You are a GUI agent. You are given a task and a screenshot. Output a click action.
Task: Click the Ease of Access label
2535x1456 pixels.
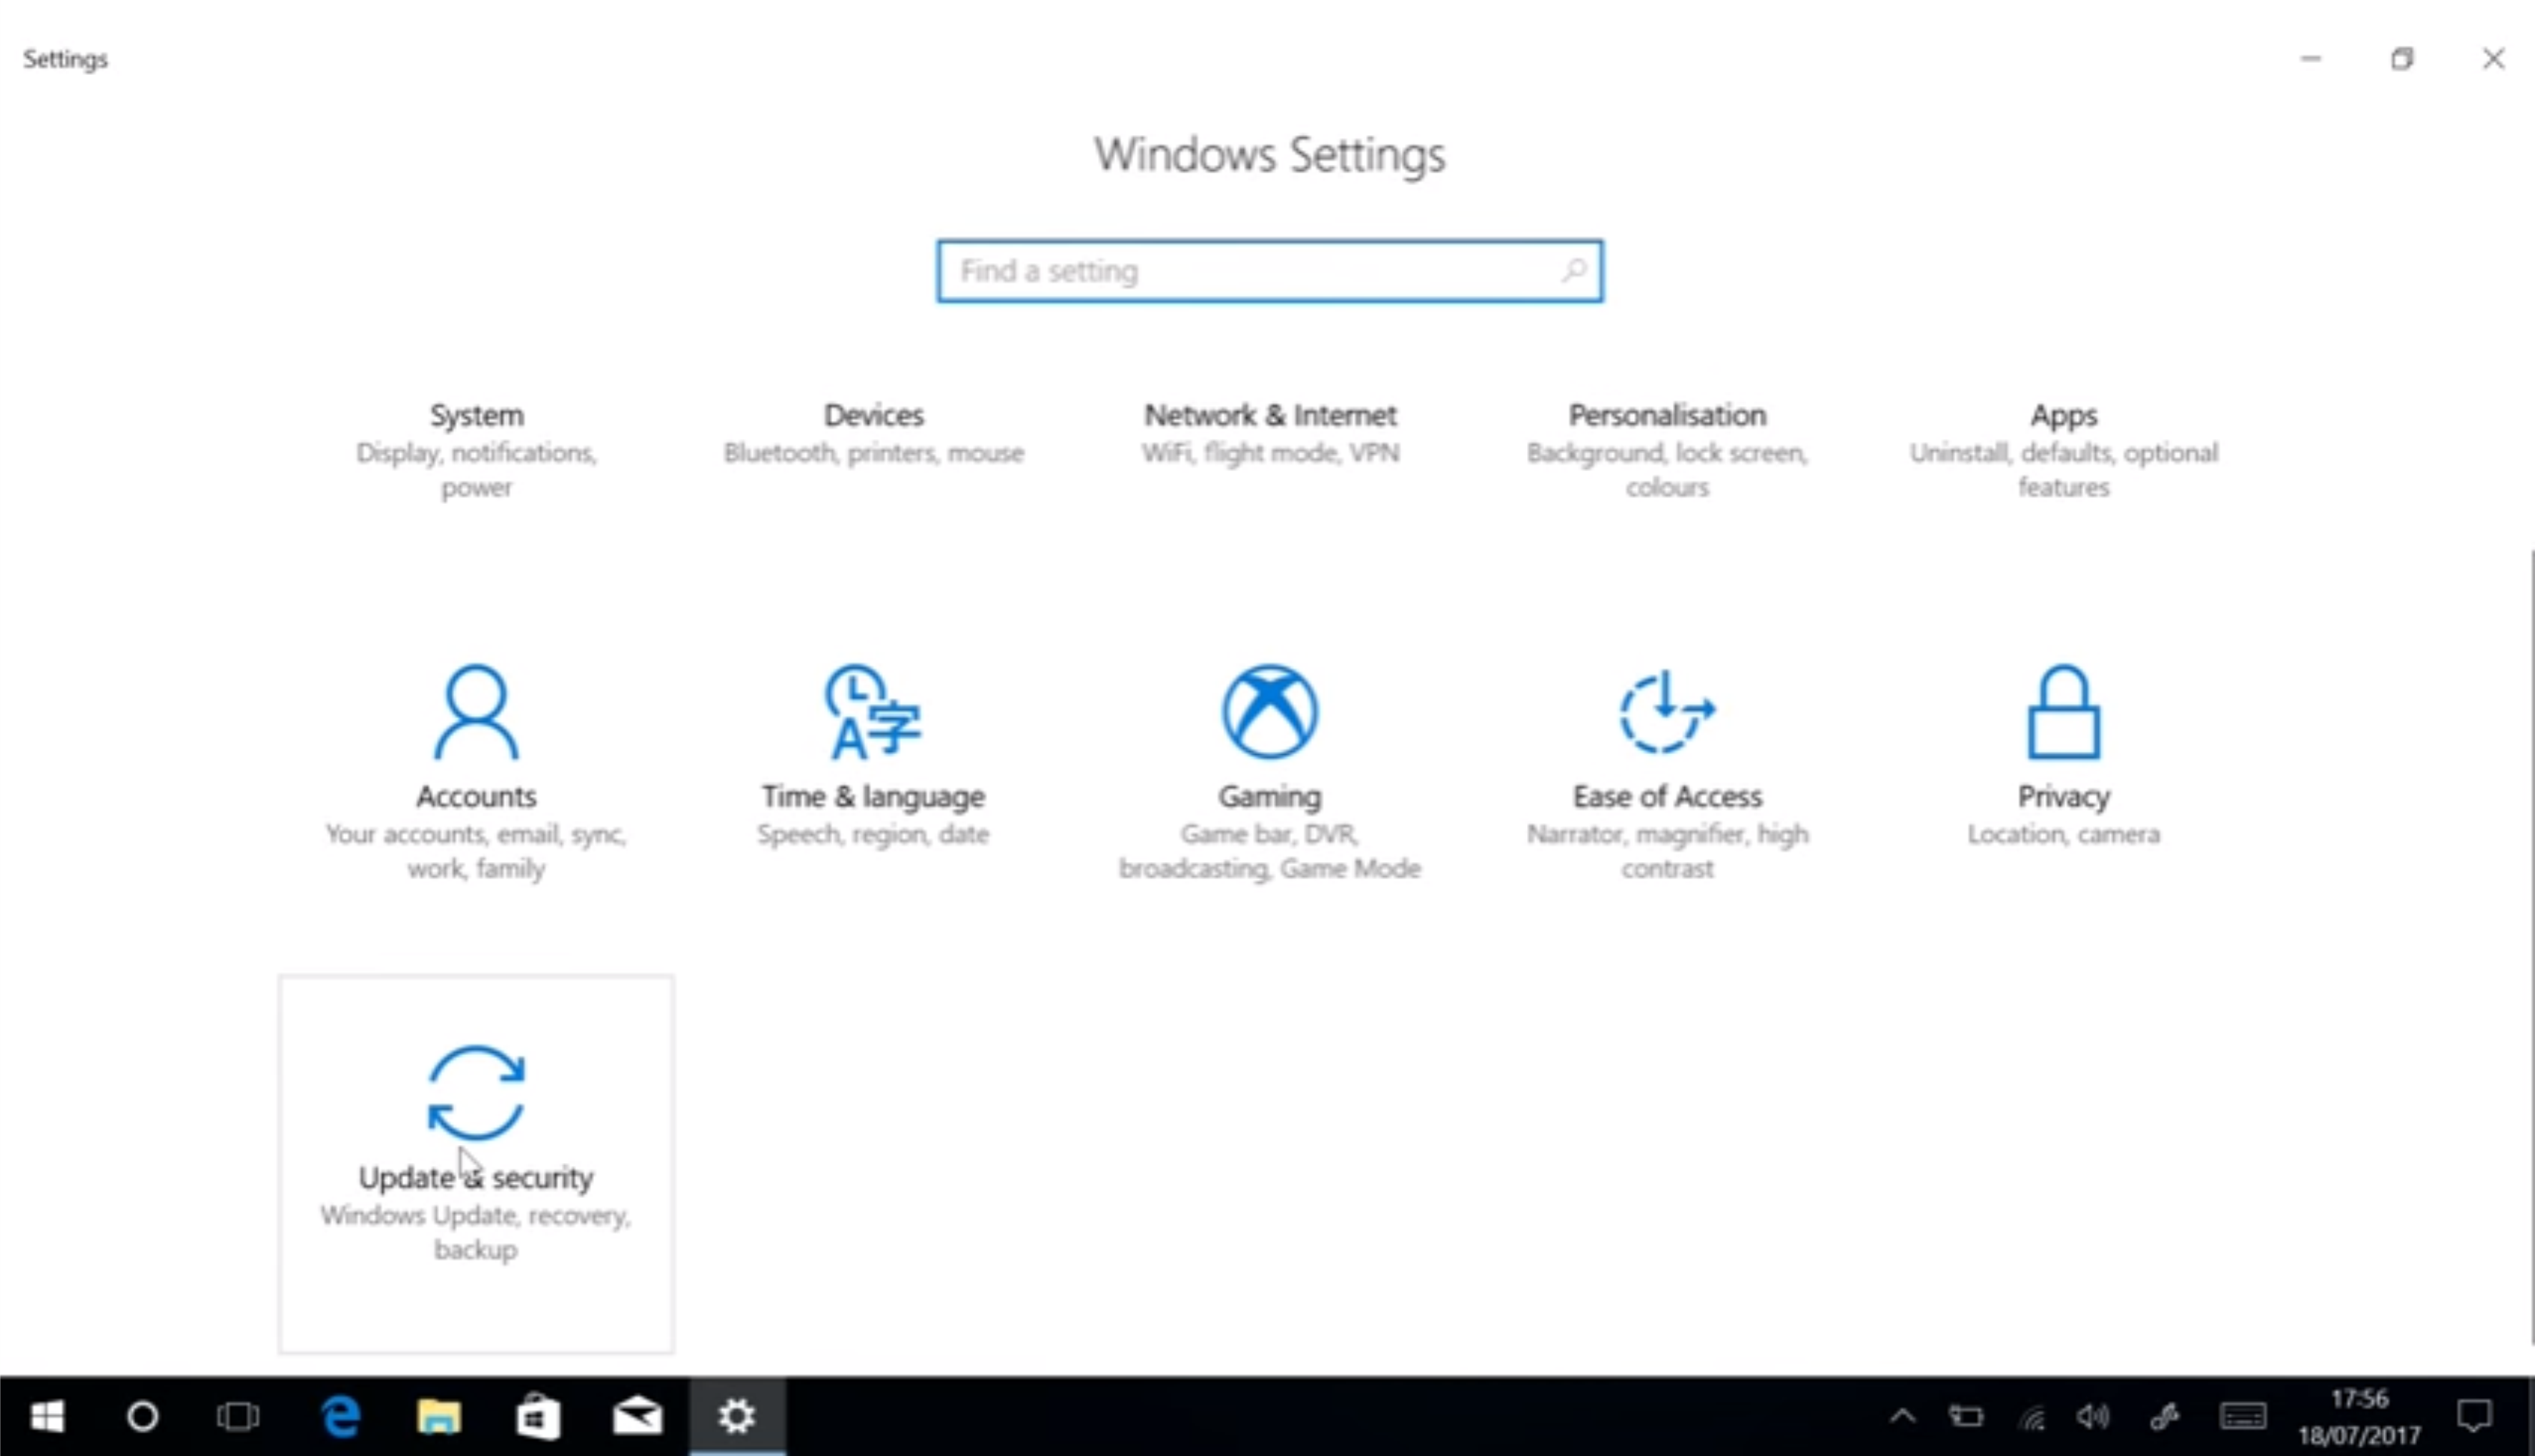[1667, 796]
